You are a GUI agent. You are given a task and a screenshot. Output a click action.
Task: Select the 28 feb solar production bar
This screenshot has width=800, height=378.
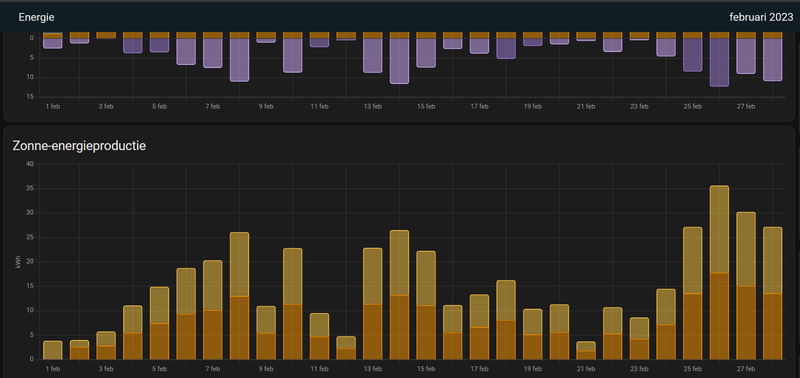tap(772, 293)
